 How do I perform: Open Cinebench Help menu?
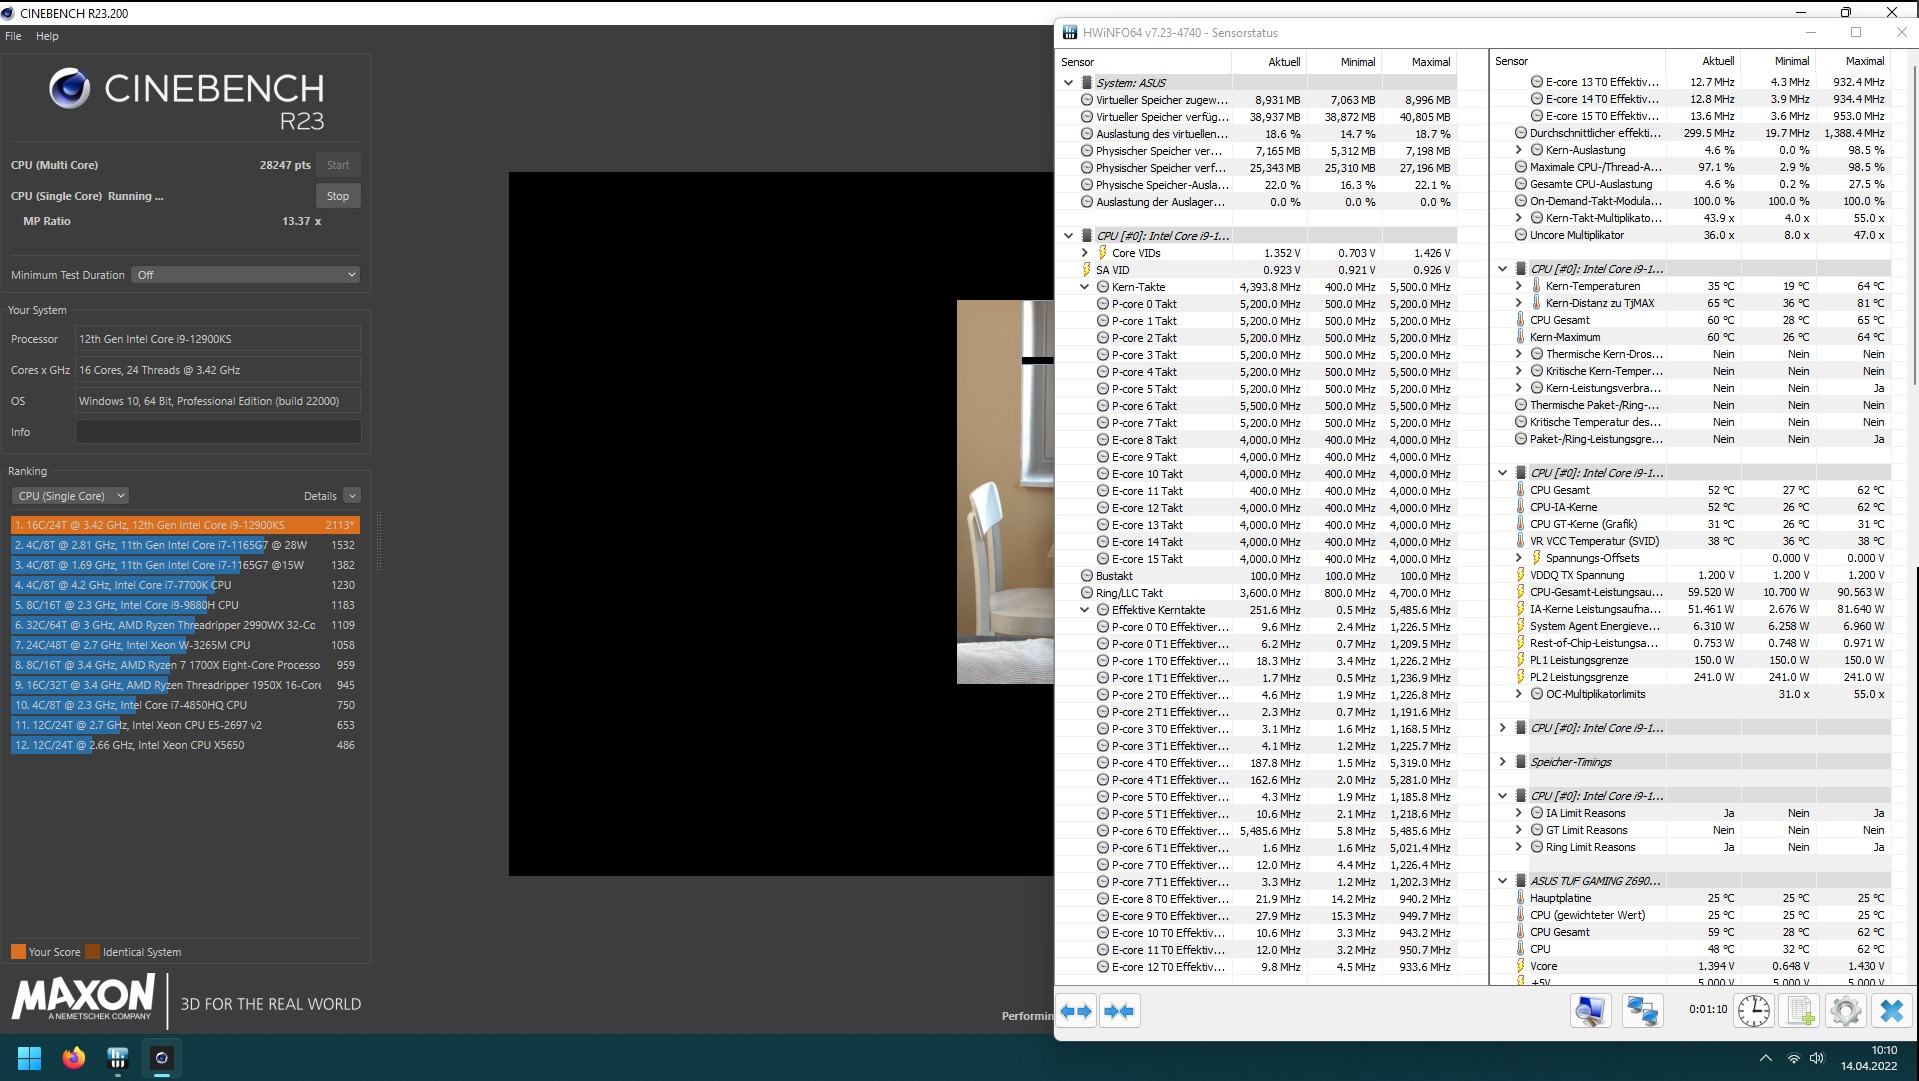point(47,36)
